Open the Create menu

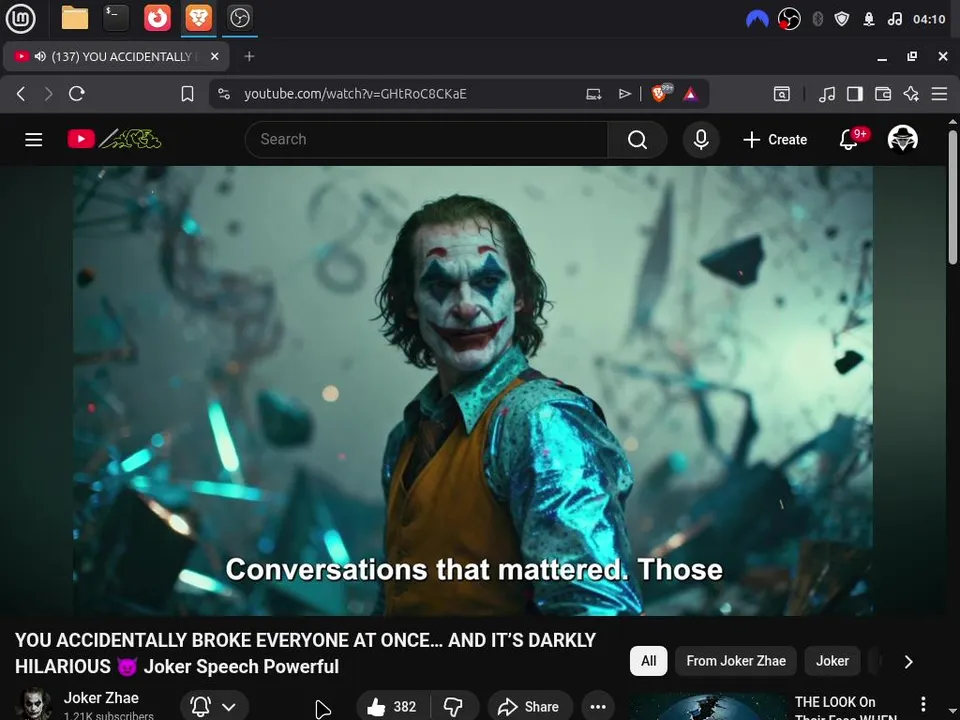775,140
